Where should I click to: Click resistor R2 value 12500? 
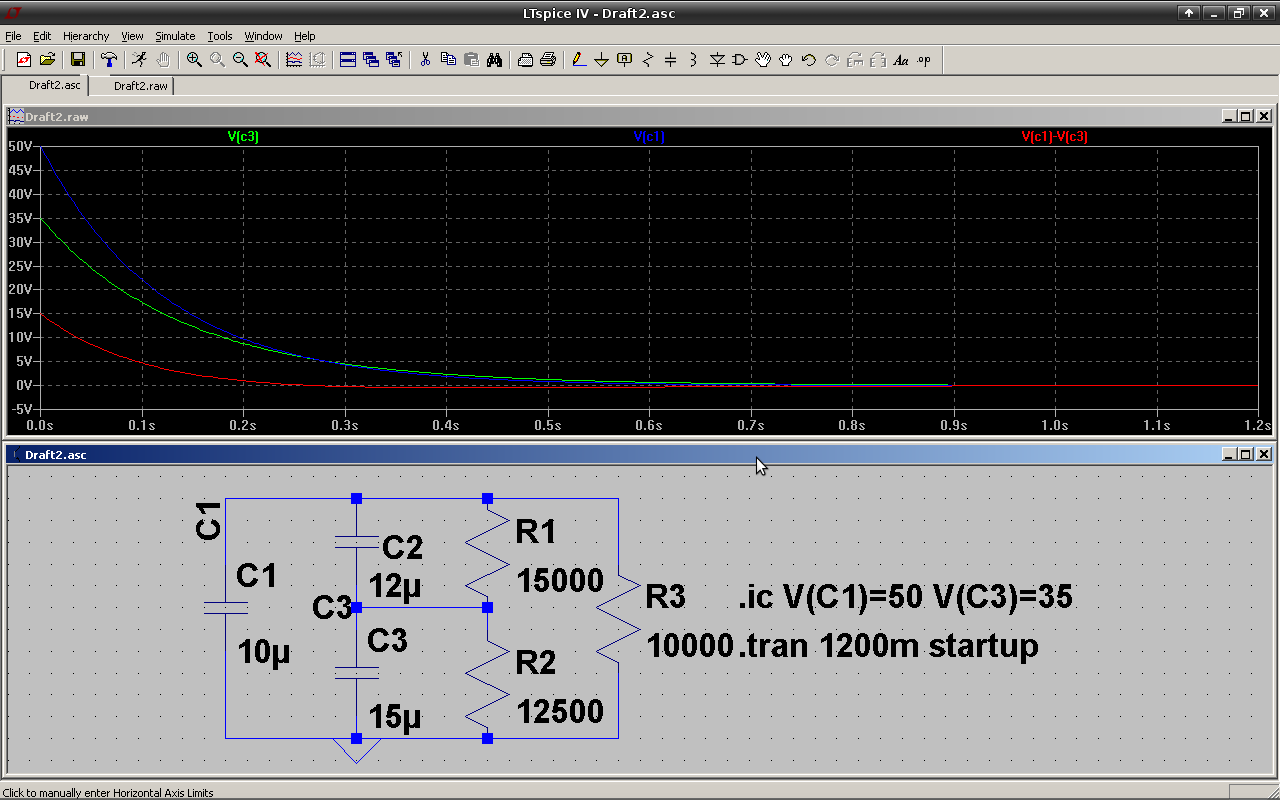pyautogui.click(x=560, y=712)
